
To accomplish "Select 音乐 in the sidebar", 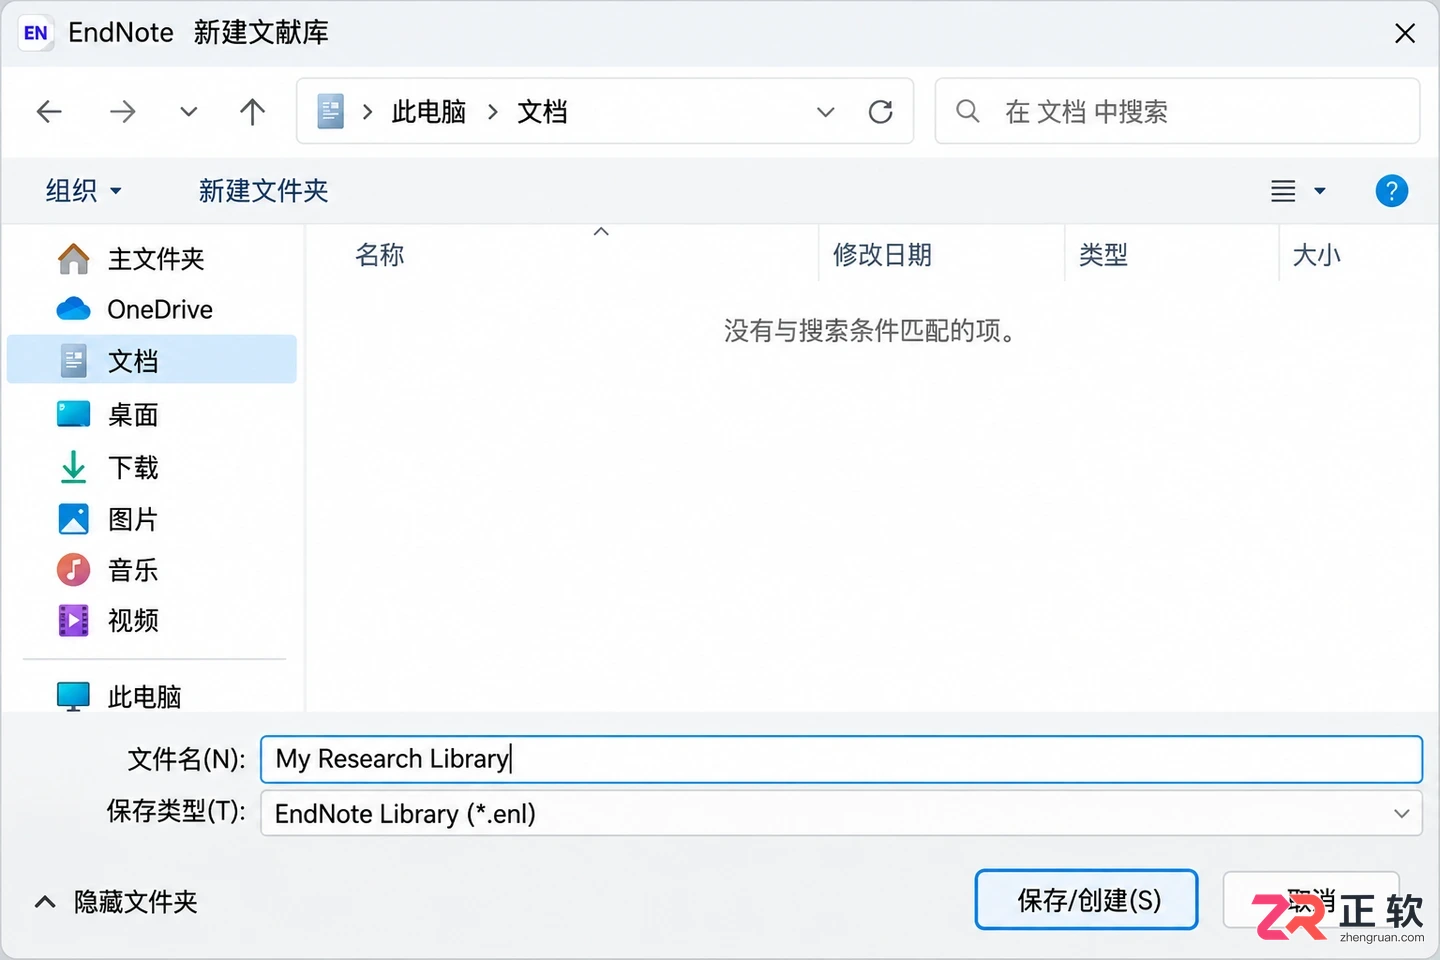I will coord(152,570).
